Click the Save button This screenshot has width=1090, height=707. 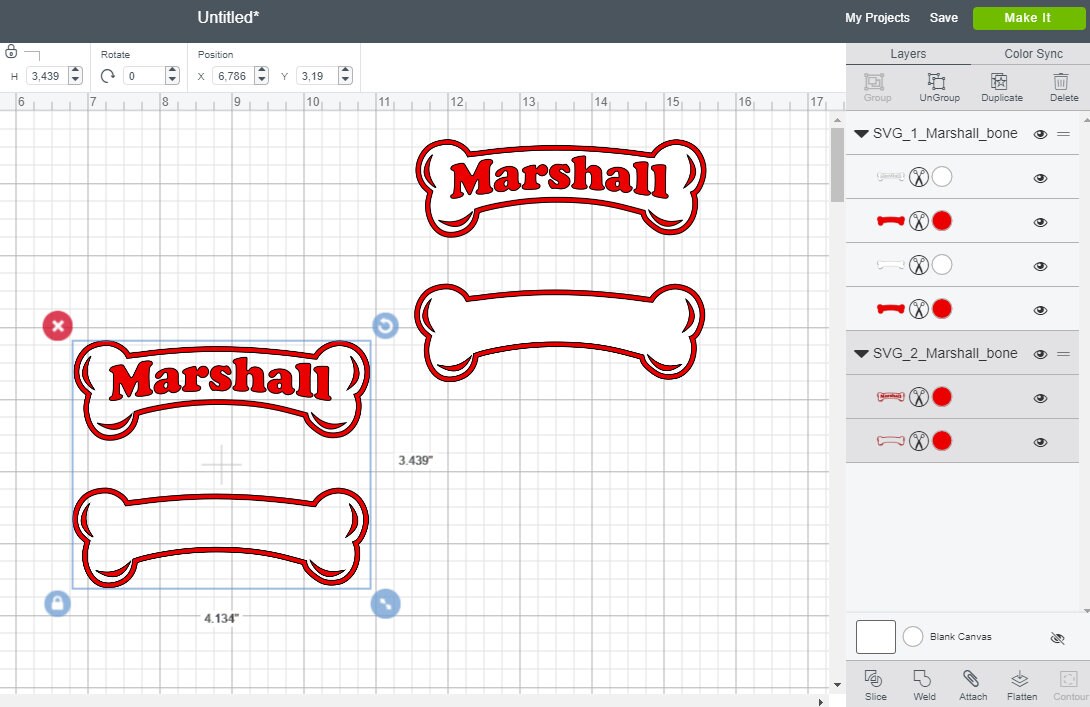[x=943, y=18]
